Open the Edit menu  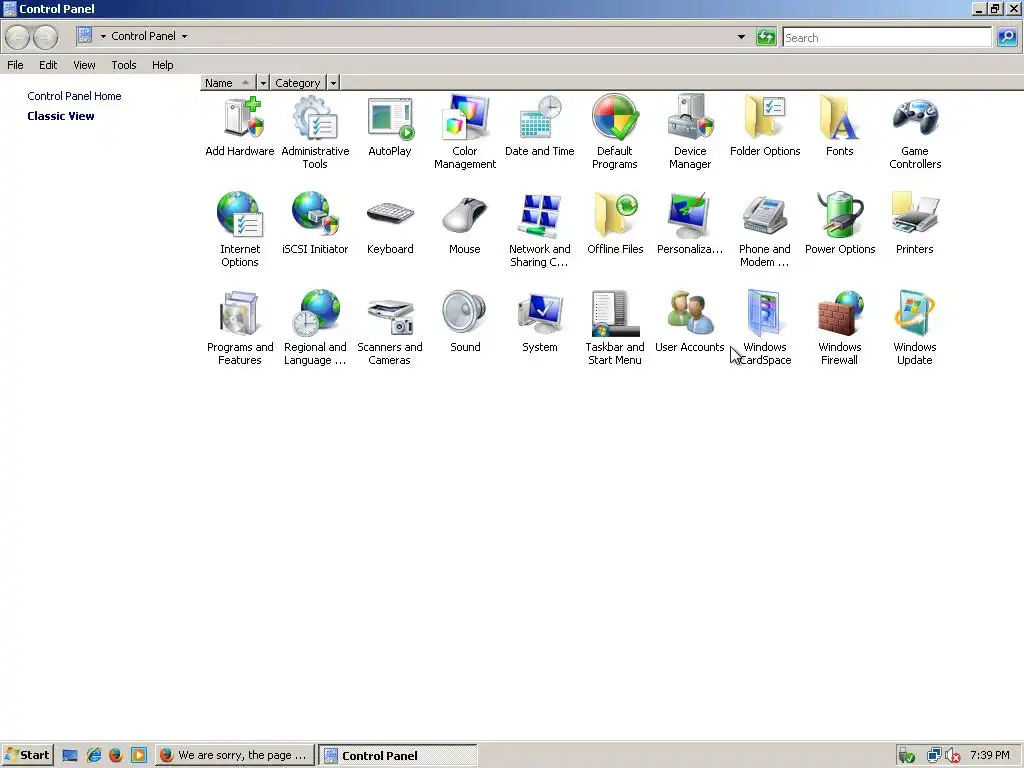(x=48, y=65)
